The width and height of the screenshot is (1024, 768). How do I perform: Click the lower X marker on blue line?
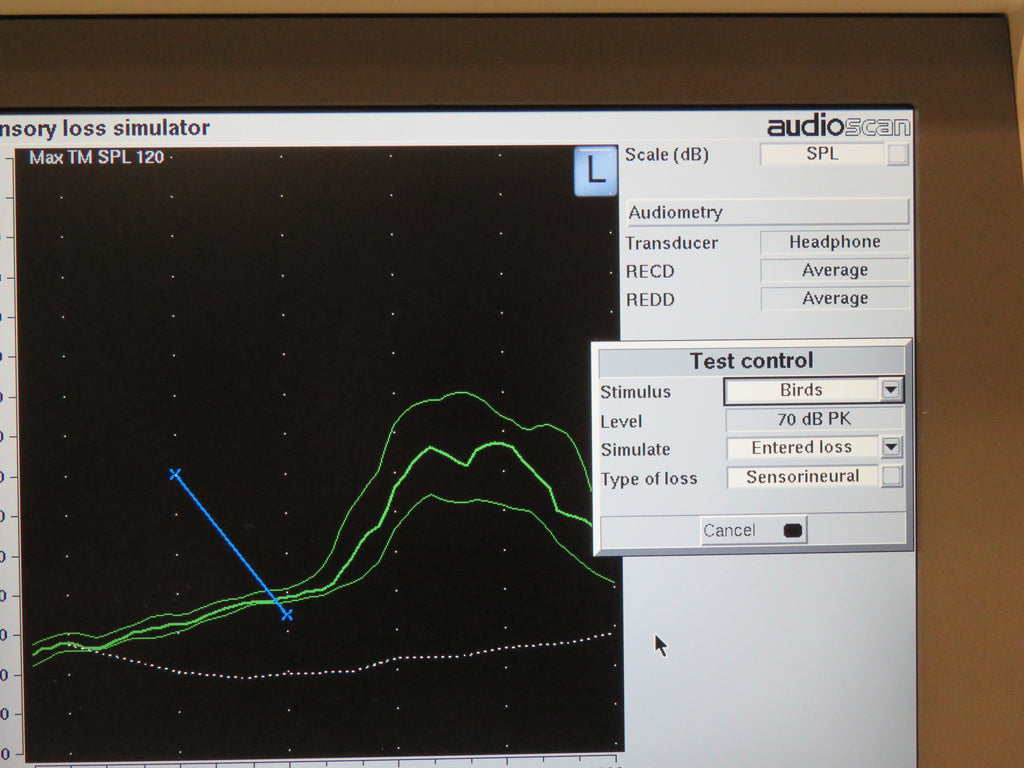point(287,616)
